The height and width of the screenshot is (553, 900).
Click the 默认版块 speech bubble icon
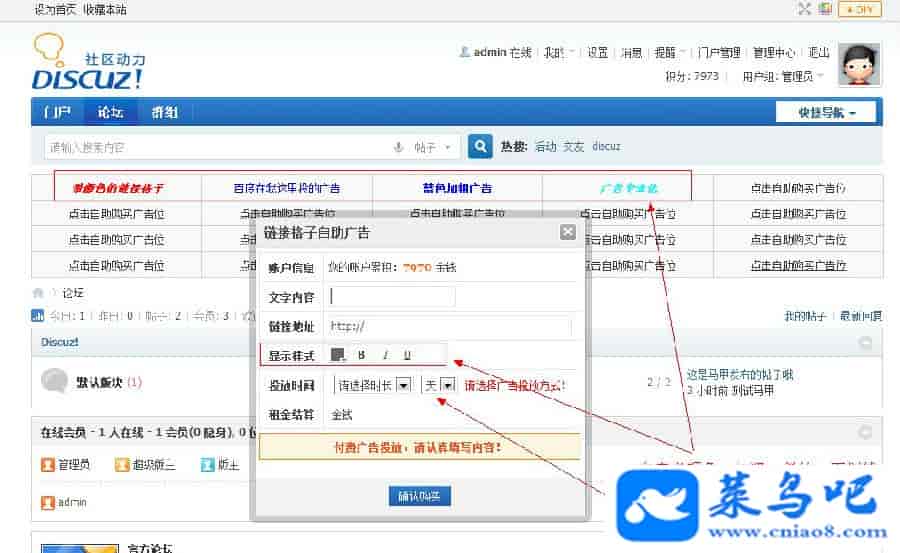coord(54,381)
